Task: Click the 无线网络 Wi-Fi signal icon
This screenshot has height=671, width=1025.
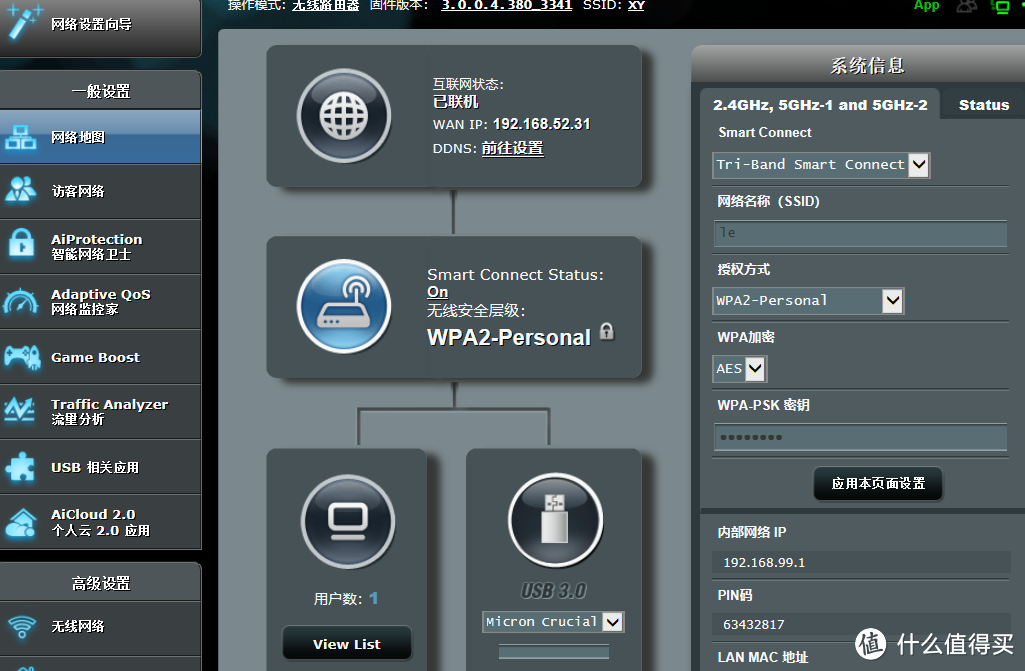Action: pos(22,627)
